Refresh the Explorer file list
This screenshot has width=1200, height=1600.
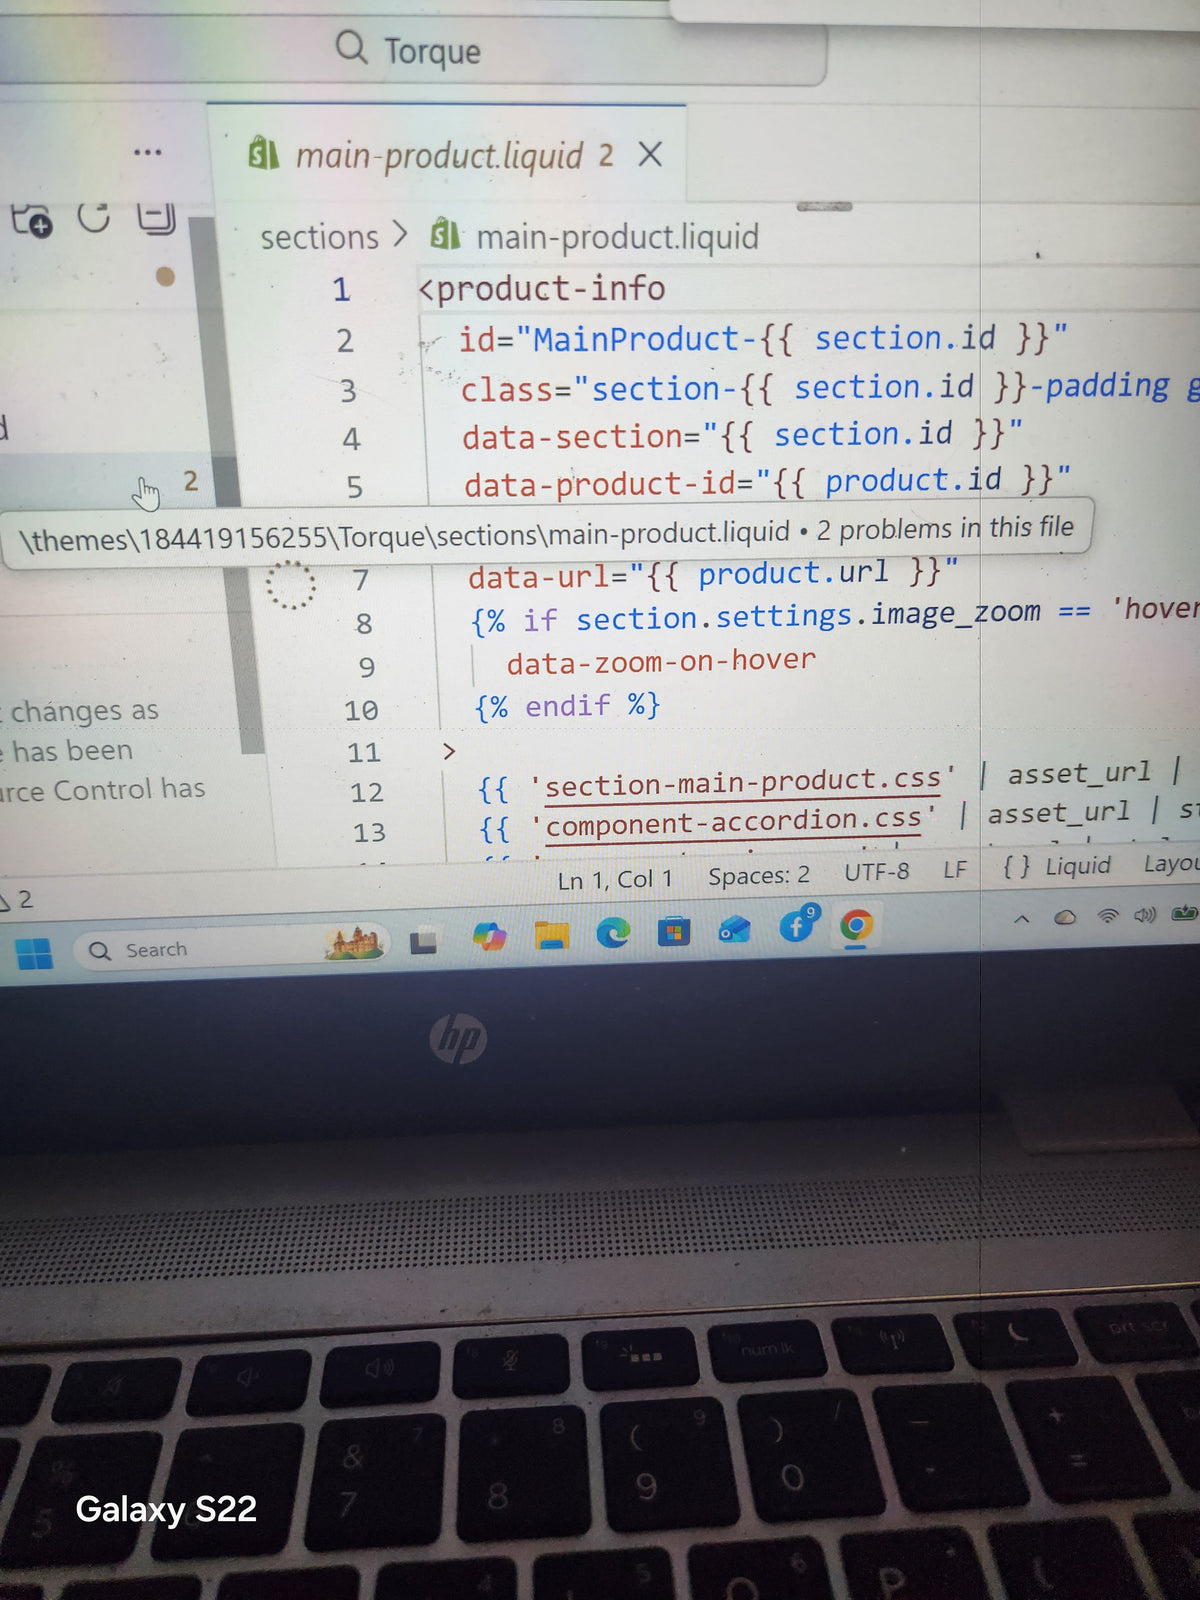tap(94, 216)
